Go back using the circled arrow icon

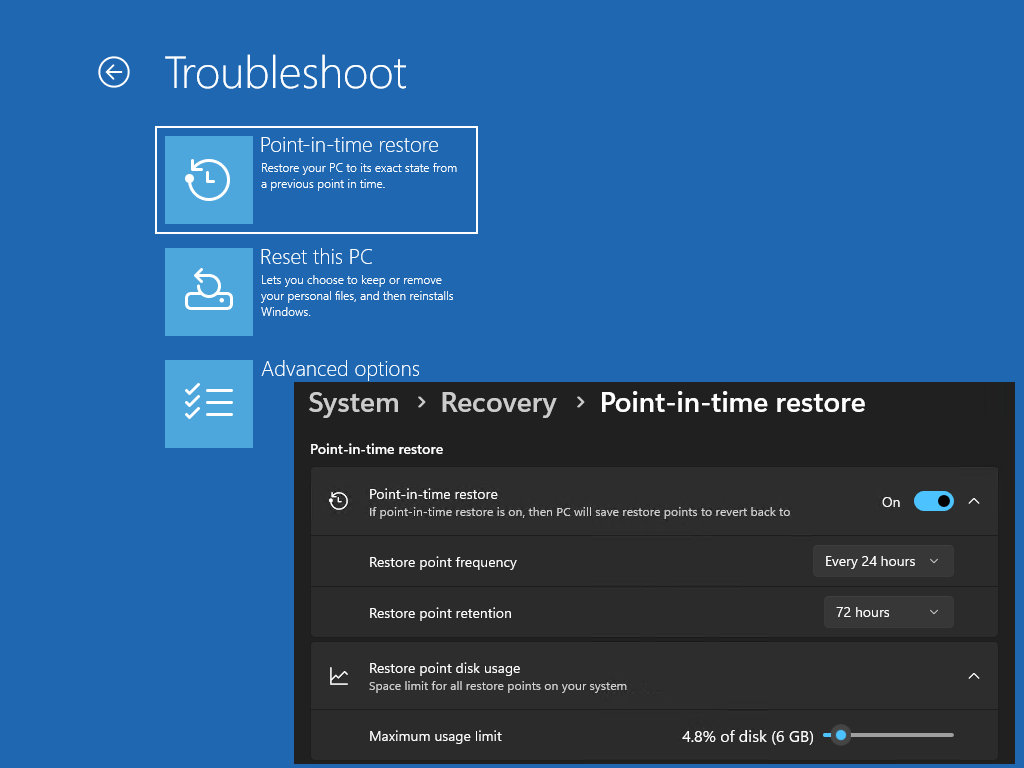[x=114, y=72]
